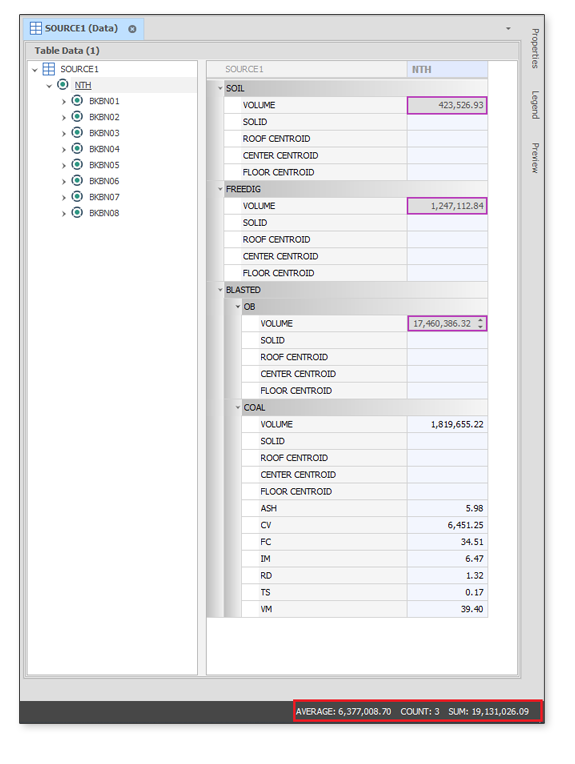Collapse the FREEDIG group
575x764 pixels.
click(220, 189)
